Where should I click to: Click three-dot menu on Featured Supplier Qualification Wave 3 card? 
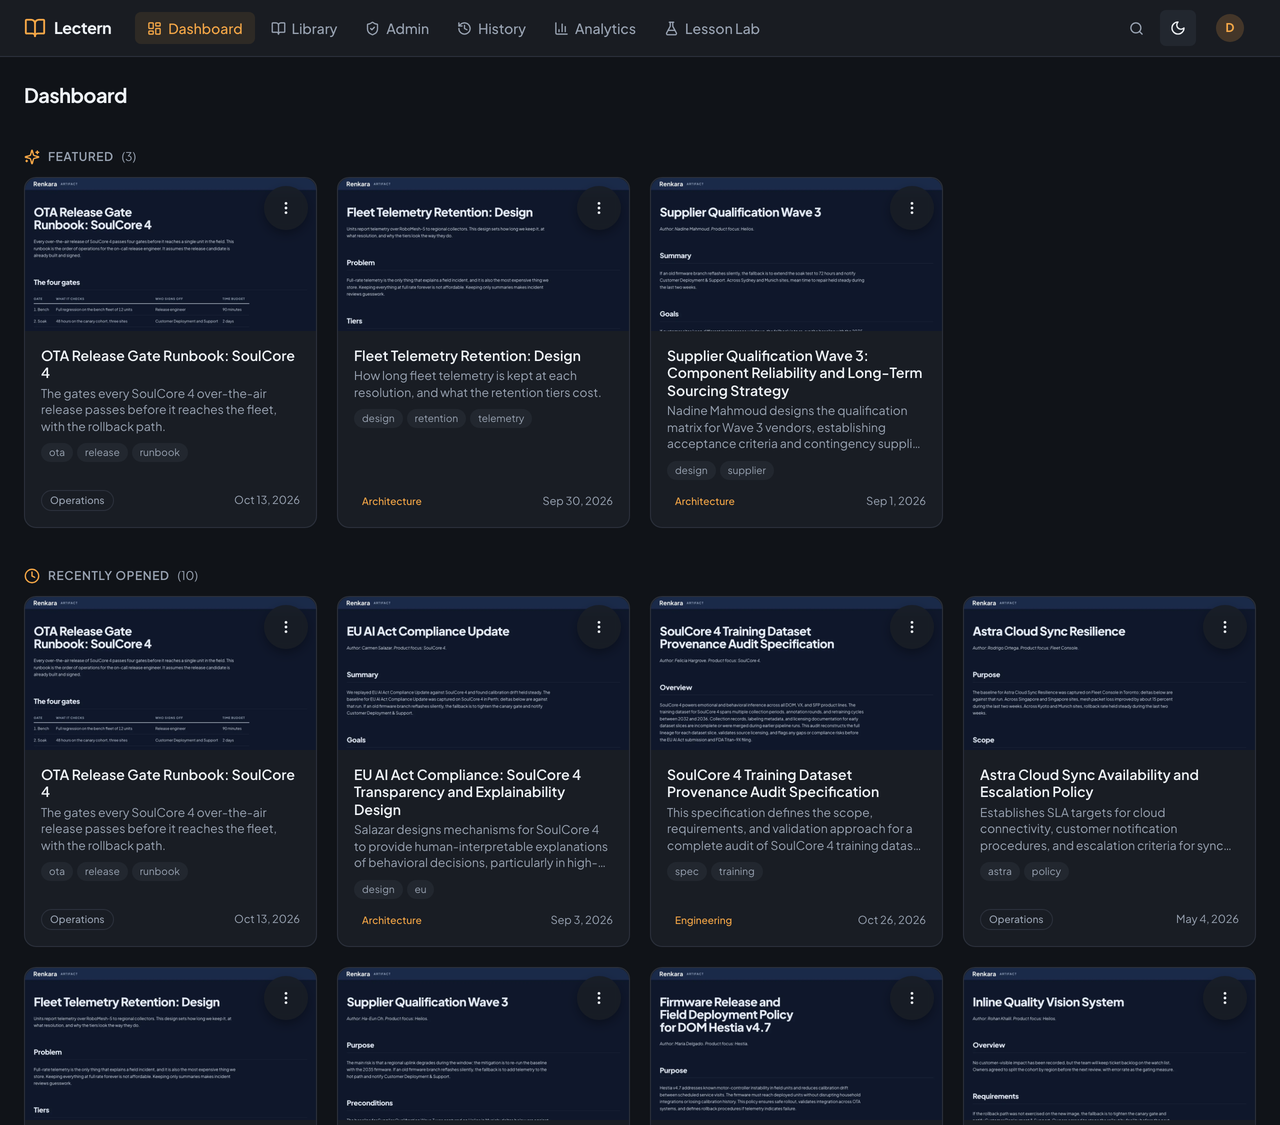pos(912,208)
